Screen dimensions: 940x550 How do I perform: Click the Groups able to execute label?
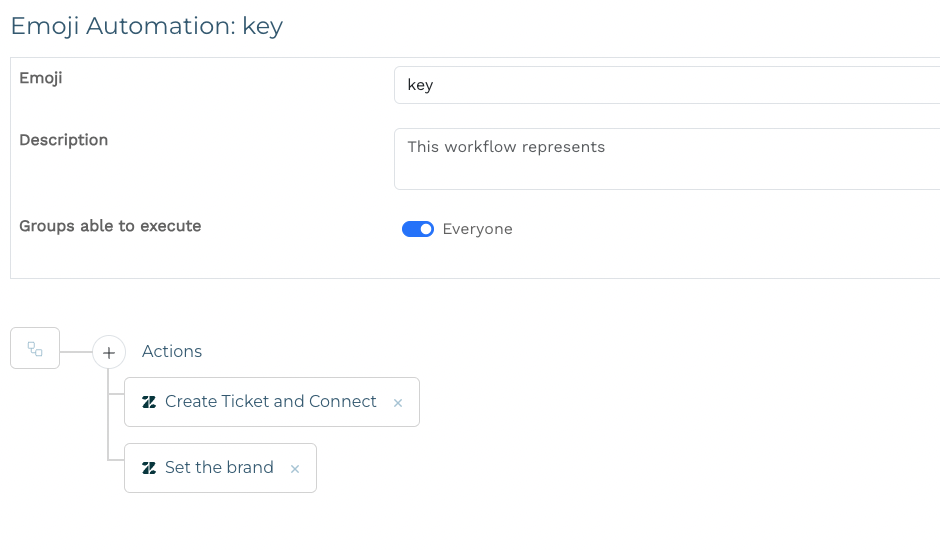(x=110, y=226)
